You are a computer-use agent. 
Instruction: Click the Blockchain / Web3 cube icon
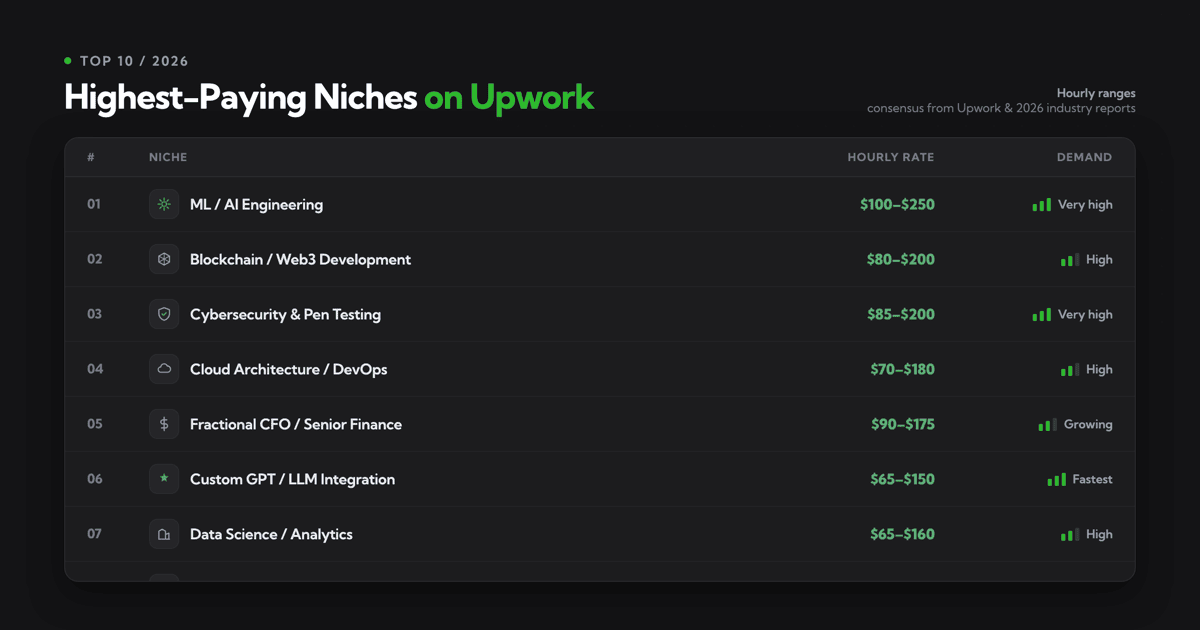[x=164, y=259]
